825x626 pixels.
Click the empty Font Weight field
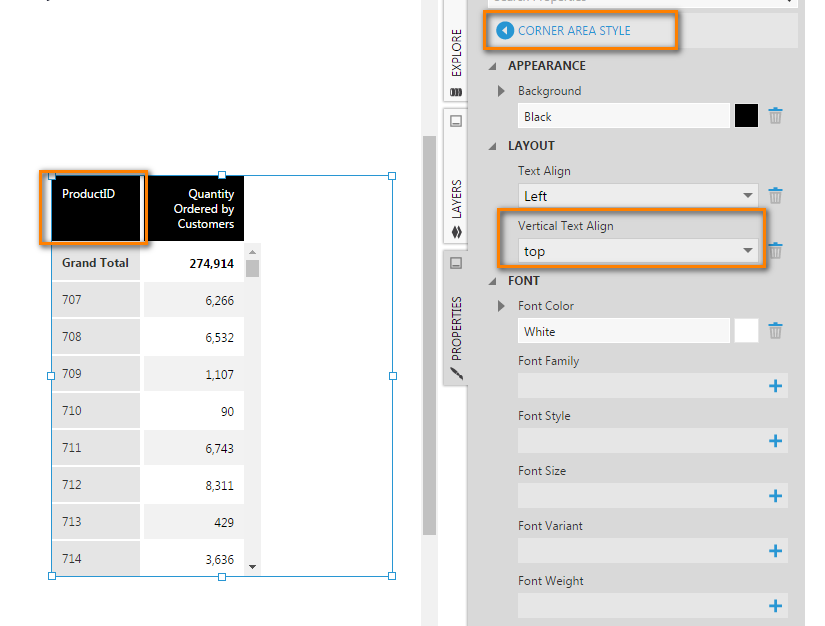(x=642, y=605)
